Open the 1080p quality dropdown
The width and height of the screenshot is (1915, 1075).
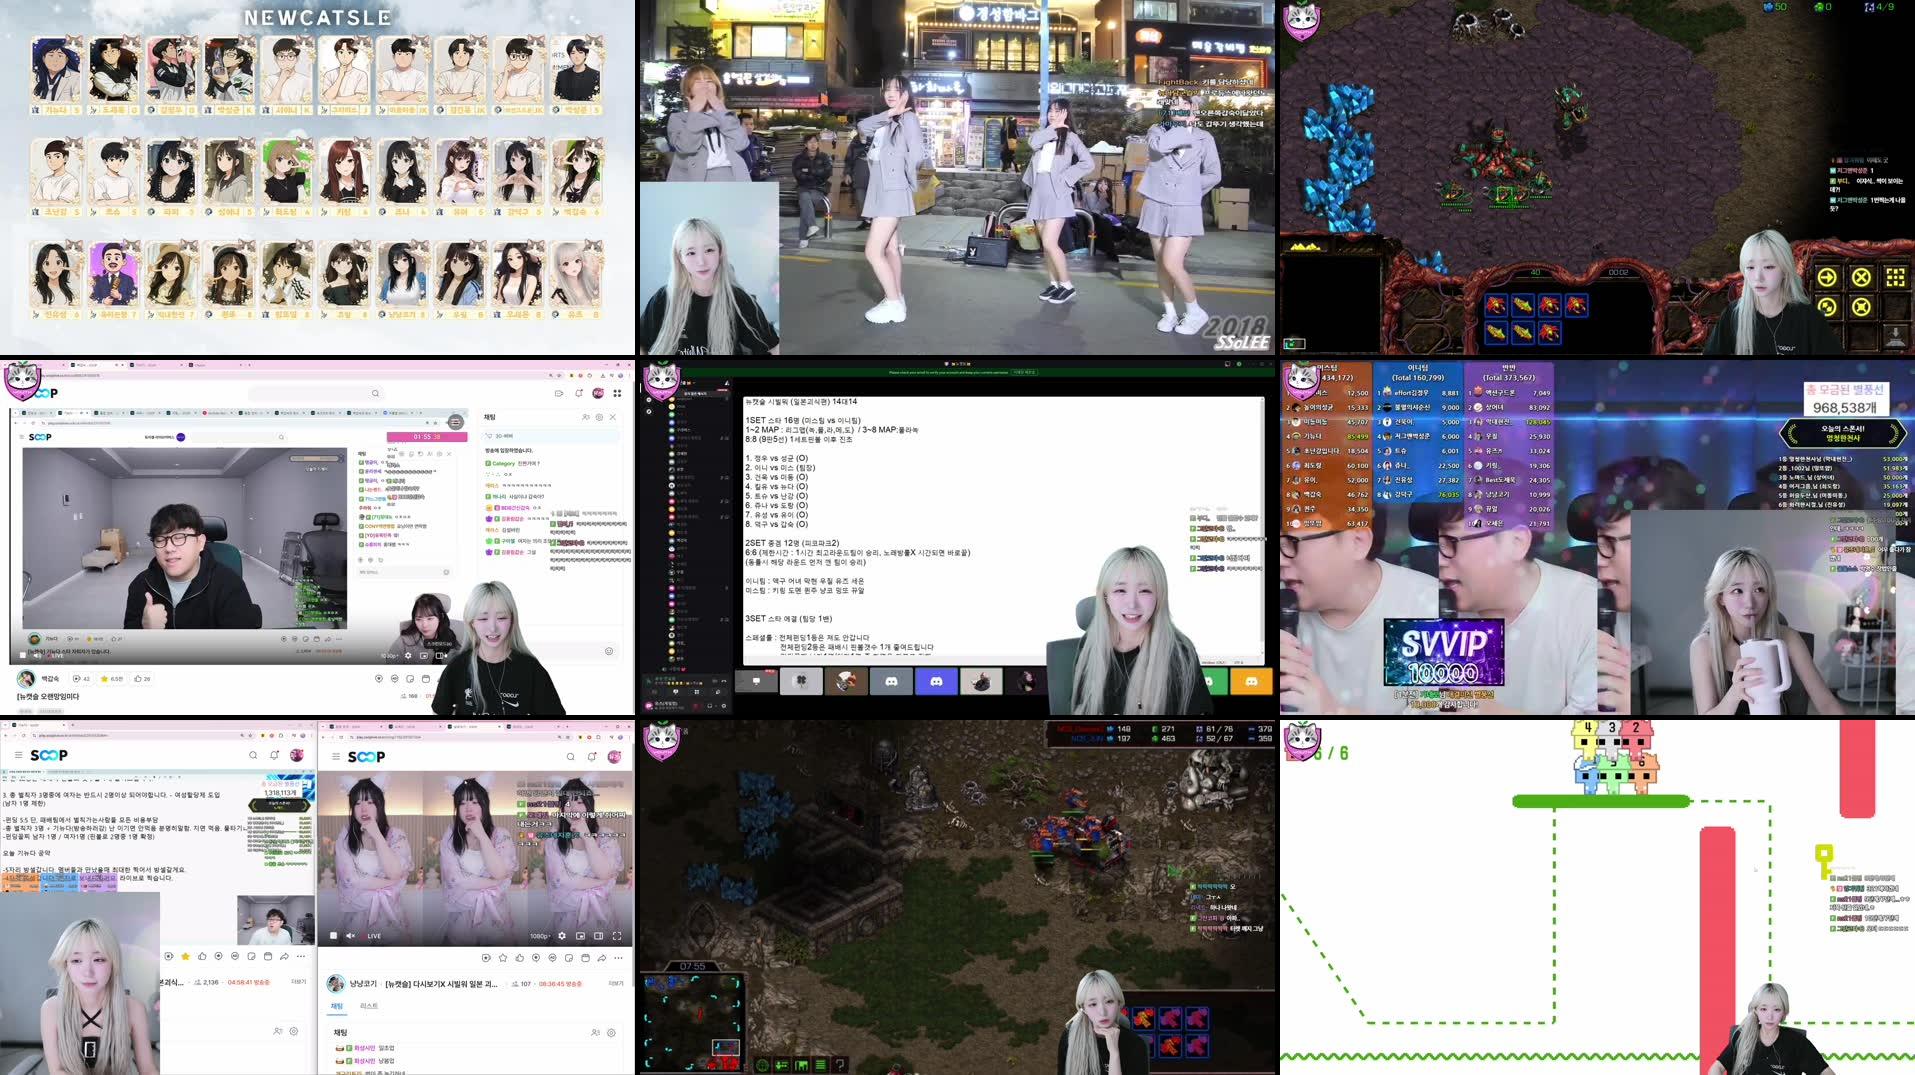538,935
